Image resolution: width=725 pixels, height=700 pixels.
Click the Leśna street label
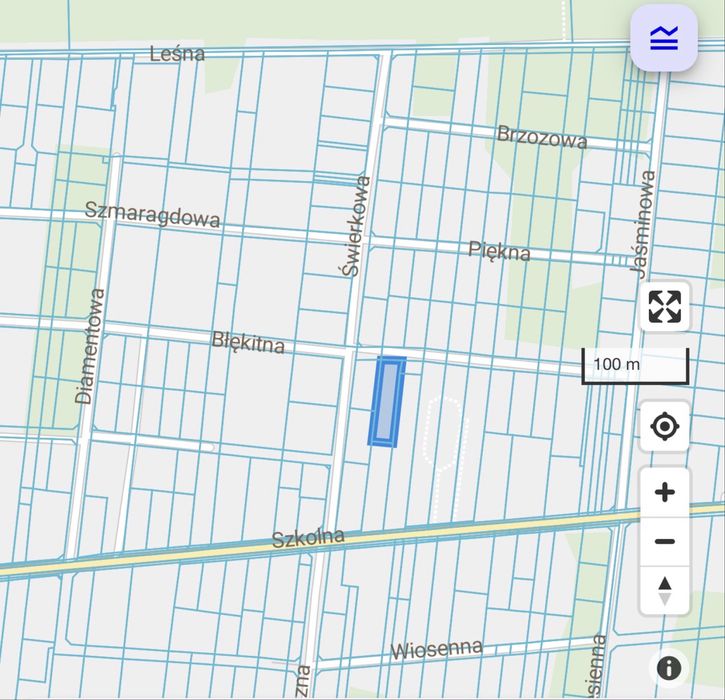coord(177,54)
